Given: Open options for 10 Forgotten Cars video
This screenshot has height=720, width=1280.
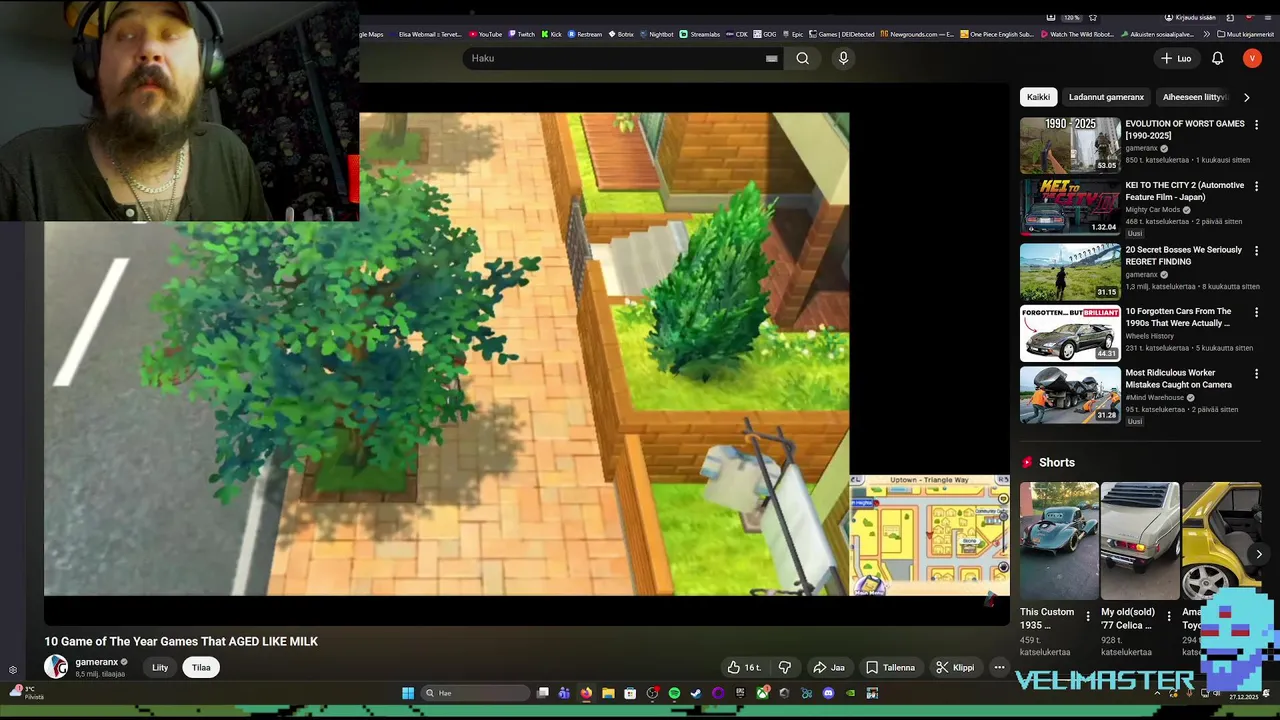Looking at the screenshot, I should point(1257,312).
